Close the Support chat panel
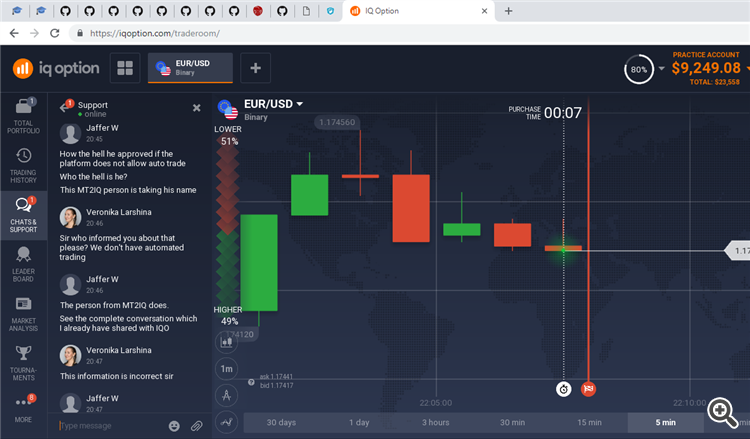750x439 pixels. click(197, 108)
